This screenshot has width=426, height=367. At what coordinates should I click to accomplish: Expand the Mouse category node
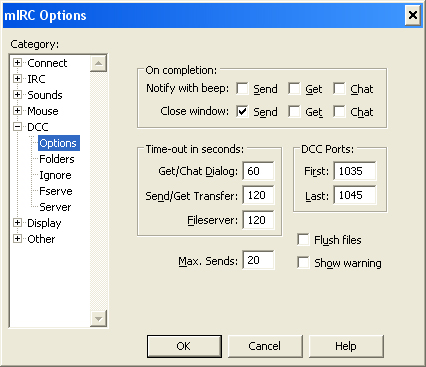pos(17,111)
